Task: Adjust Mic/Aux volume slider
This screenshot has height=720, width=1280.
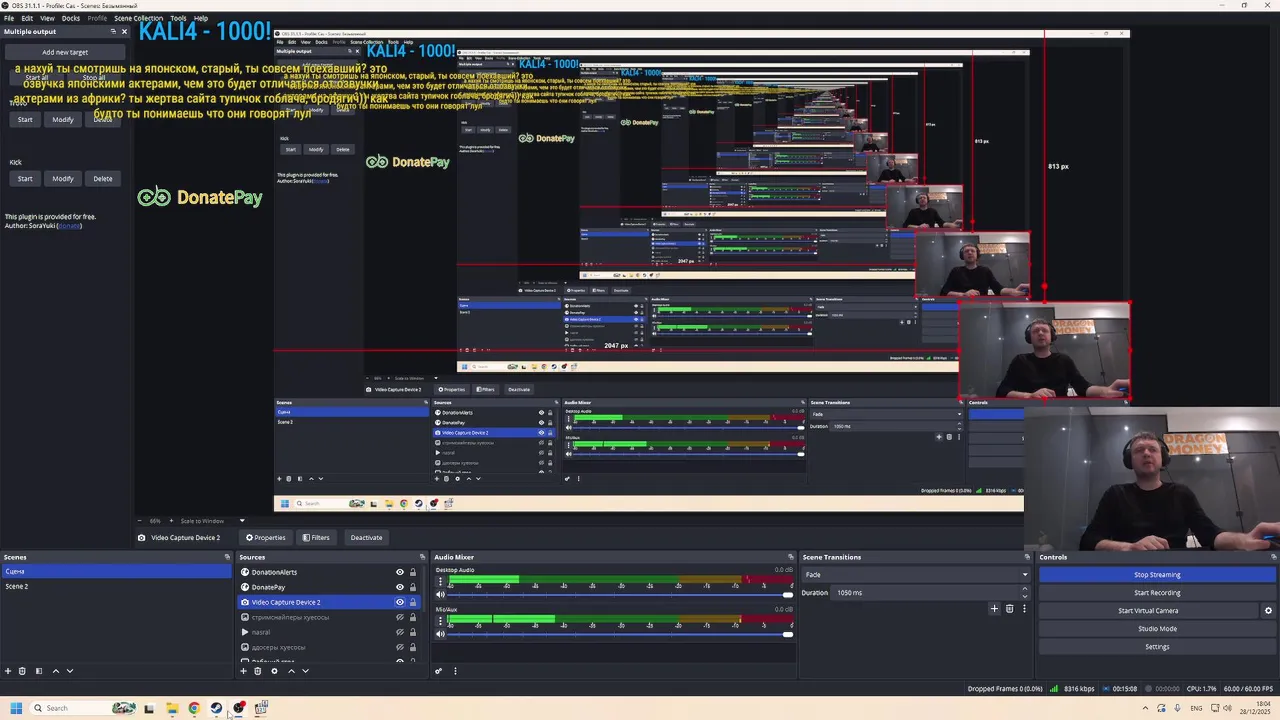Action: point(619,634)
